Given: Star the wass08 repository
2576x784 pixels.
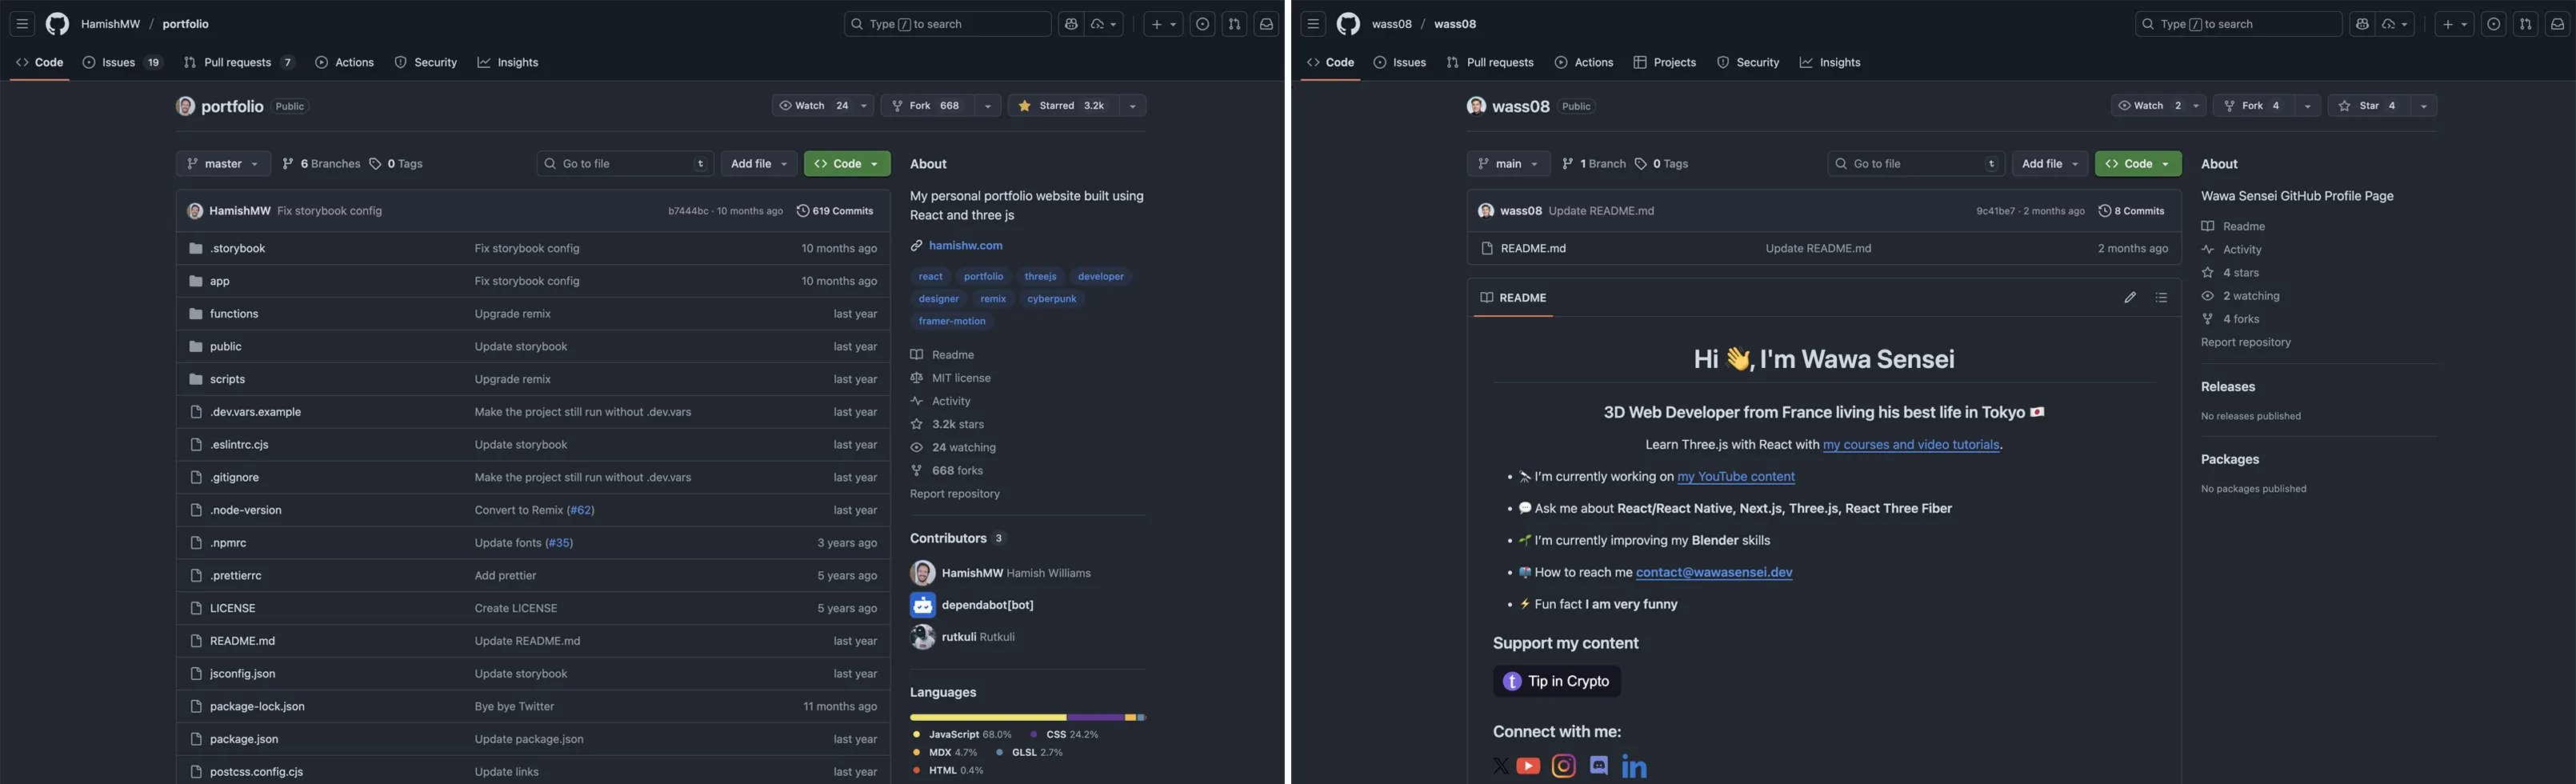Looking at the screenshot, I should click(2368, 106).
